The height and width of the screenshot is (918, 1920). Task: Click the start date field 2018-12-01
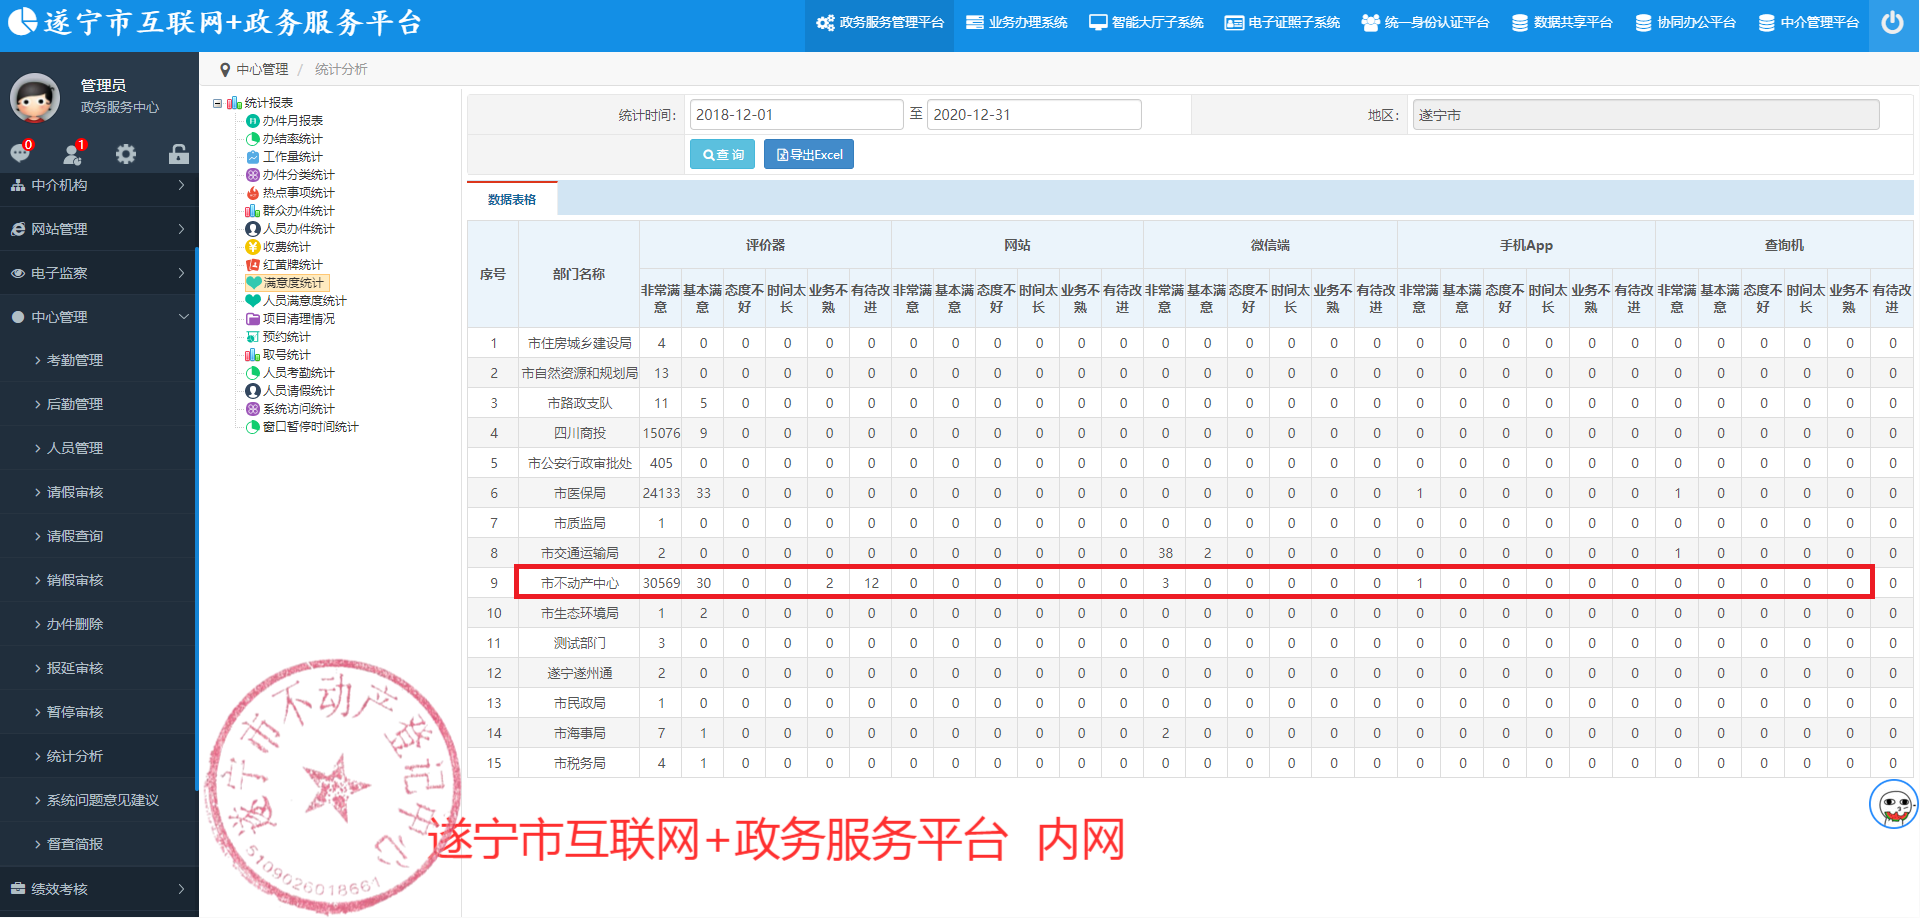796,115
